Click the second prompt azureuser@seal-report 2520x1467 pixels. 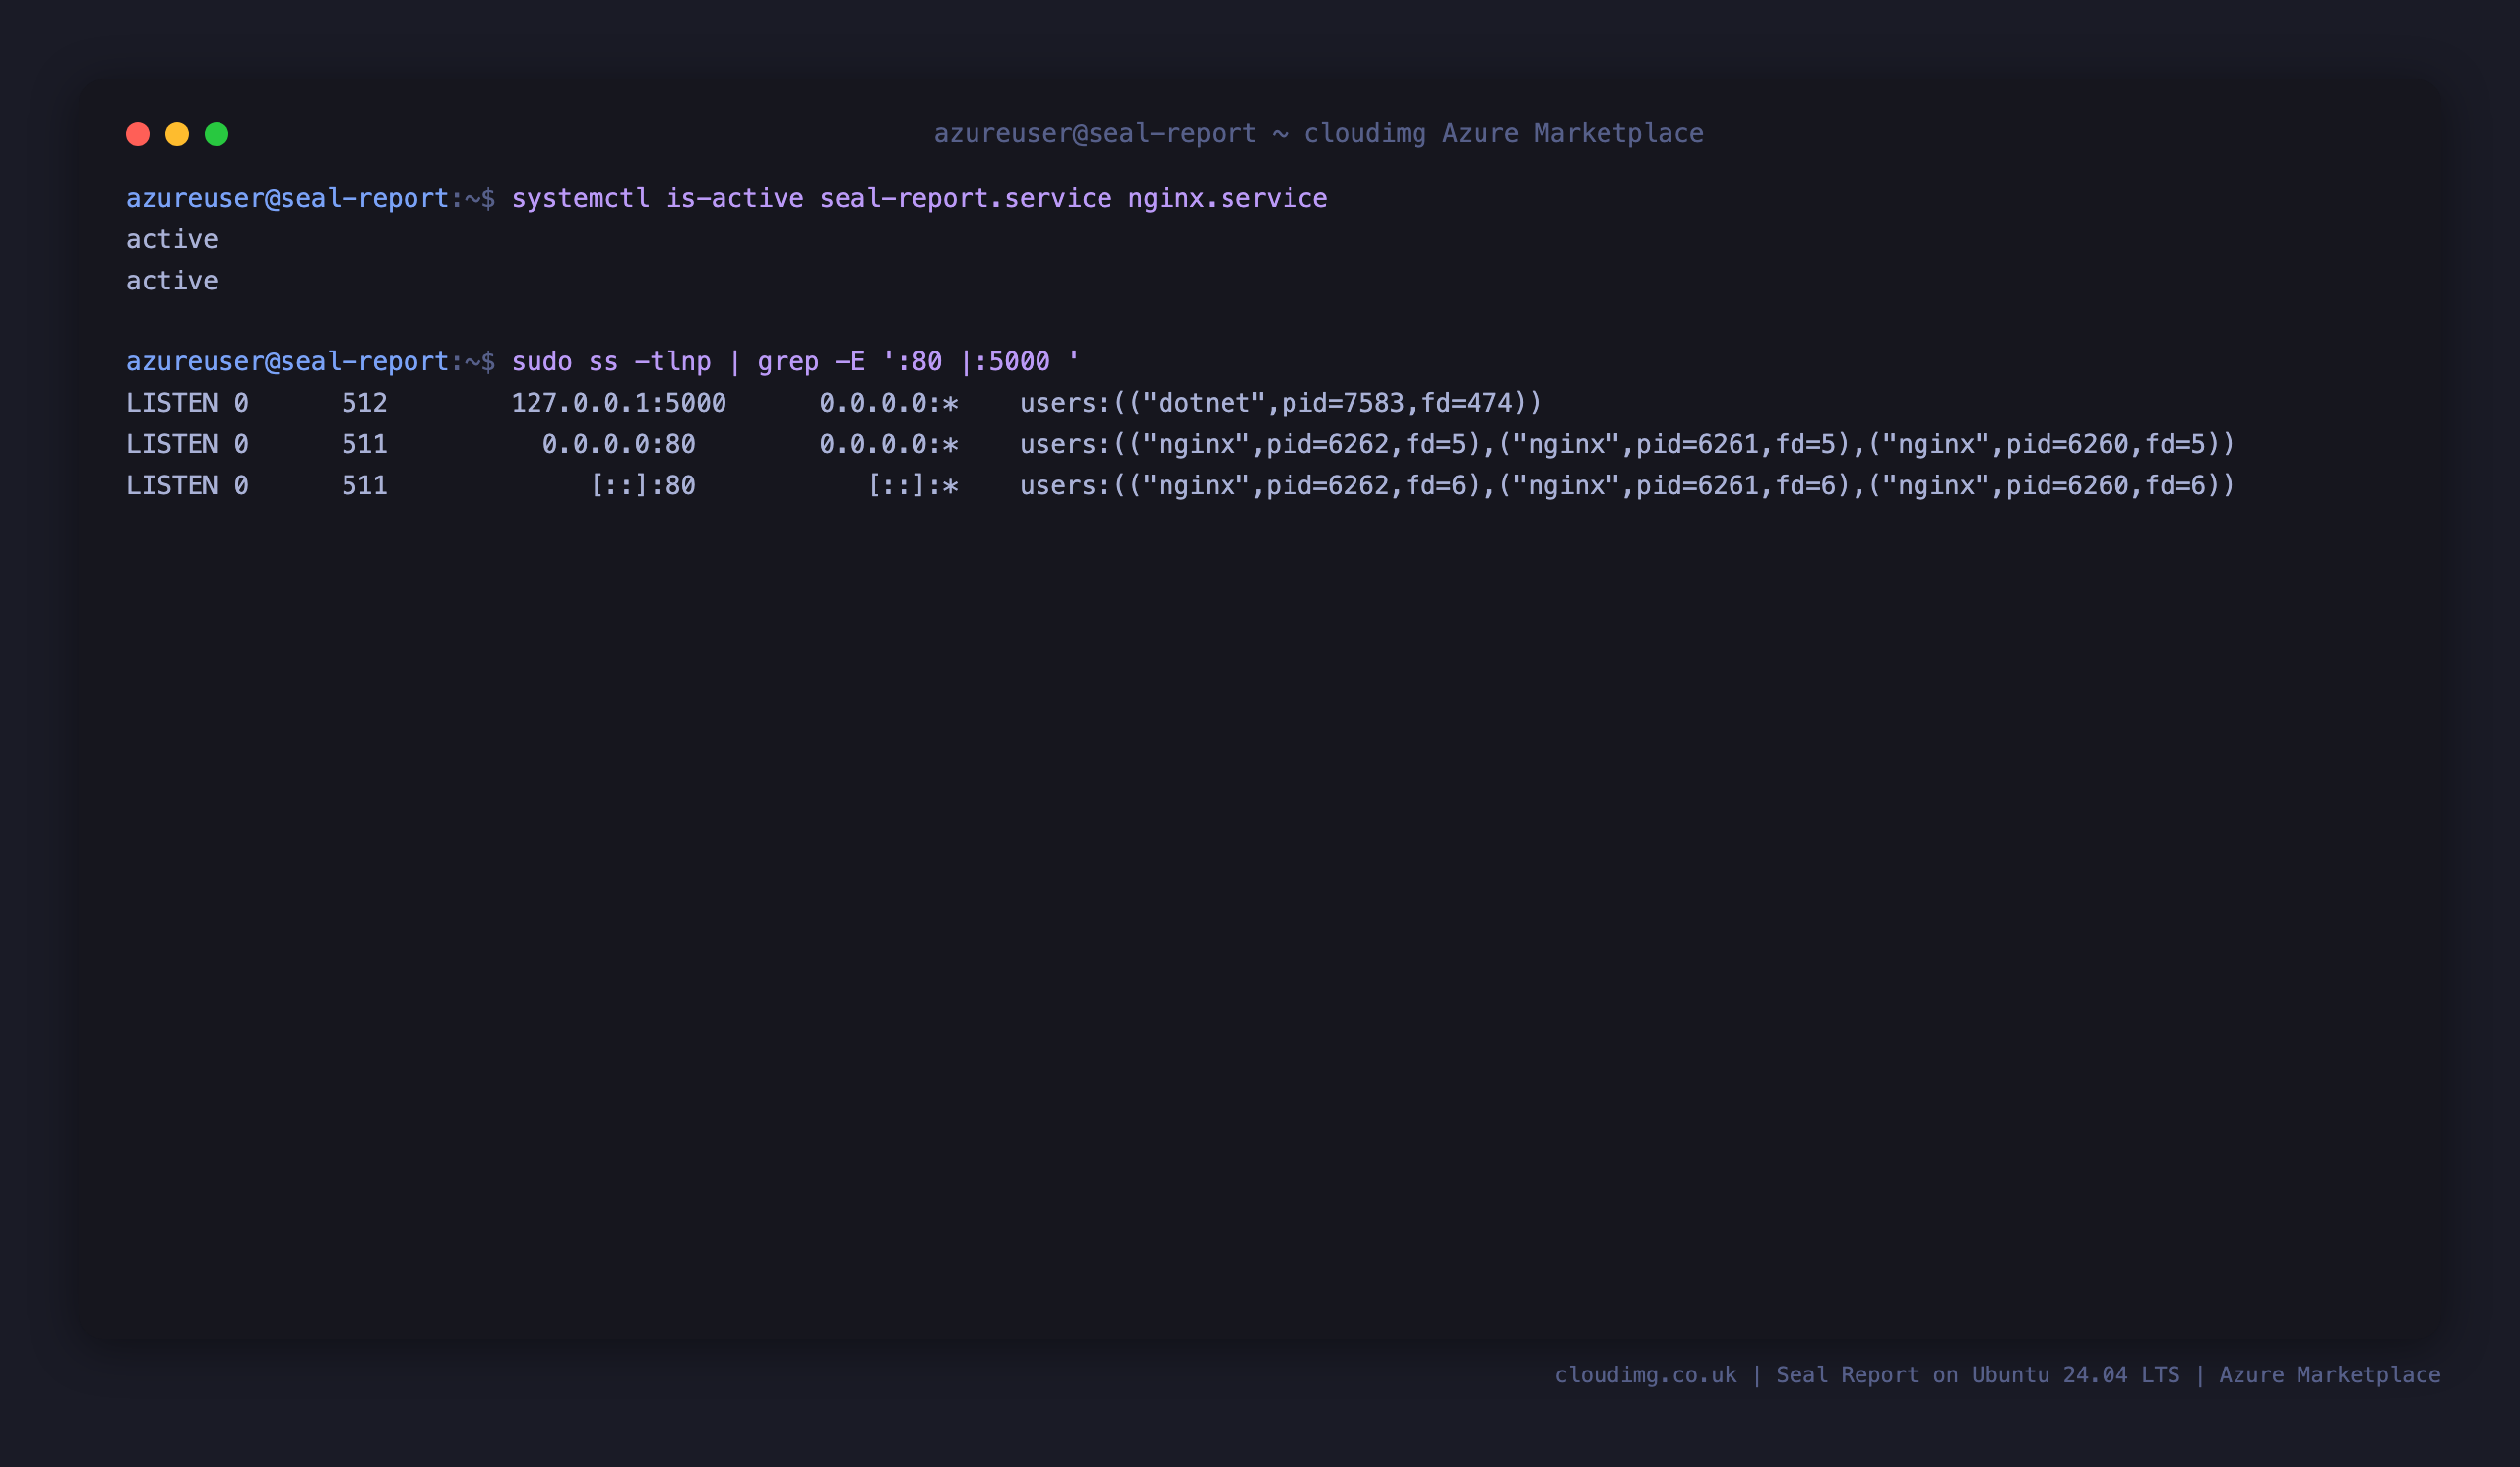click(x=288, y=361)
